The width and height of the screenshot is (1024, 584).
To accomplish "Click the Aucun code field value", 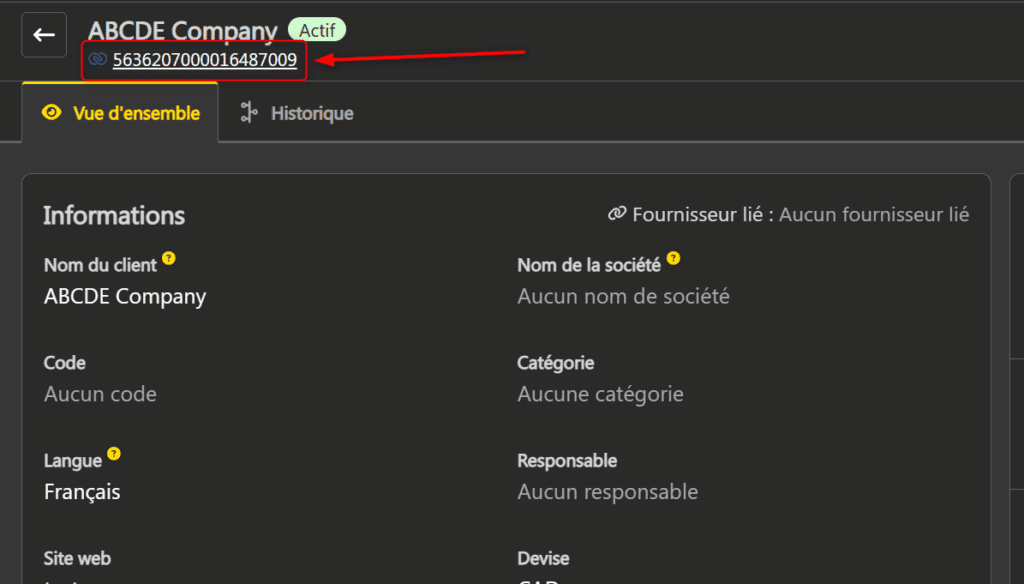I will [100, 394].
